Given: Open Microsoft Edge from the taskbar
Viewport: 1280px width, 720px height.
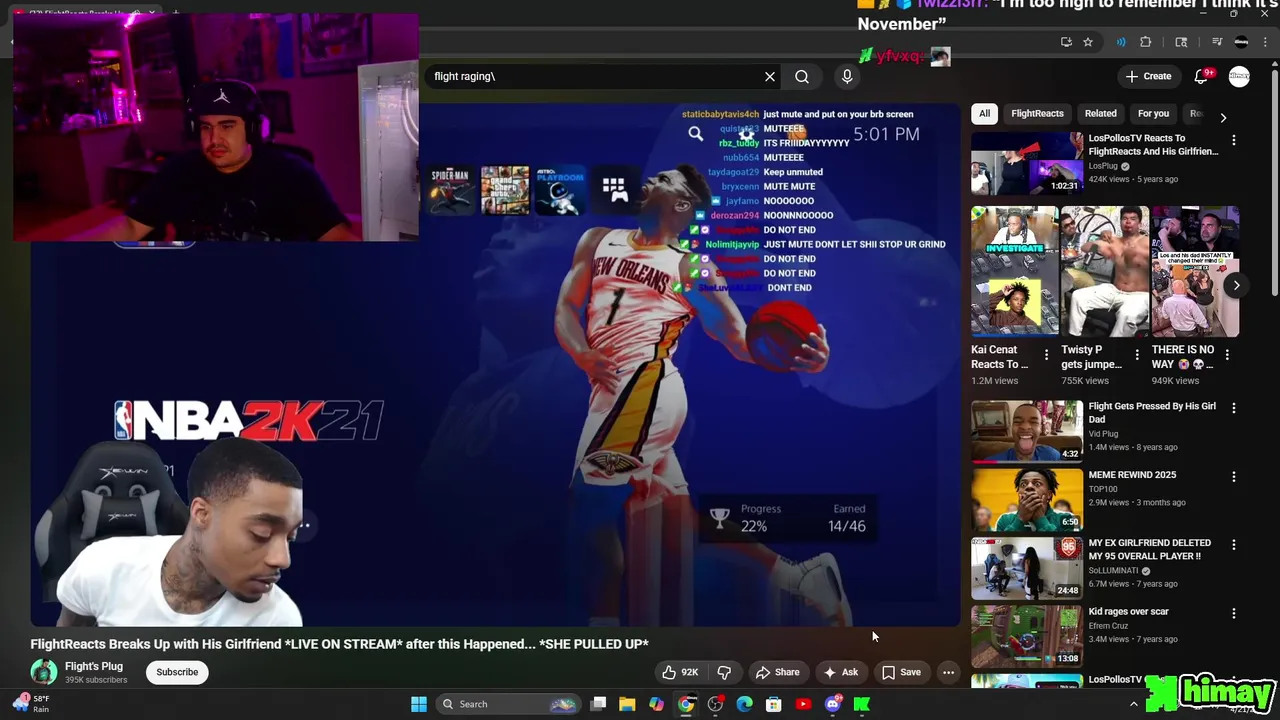Looking at the screenshot, I should (744, 704).
